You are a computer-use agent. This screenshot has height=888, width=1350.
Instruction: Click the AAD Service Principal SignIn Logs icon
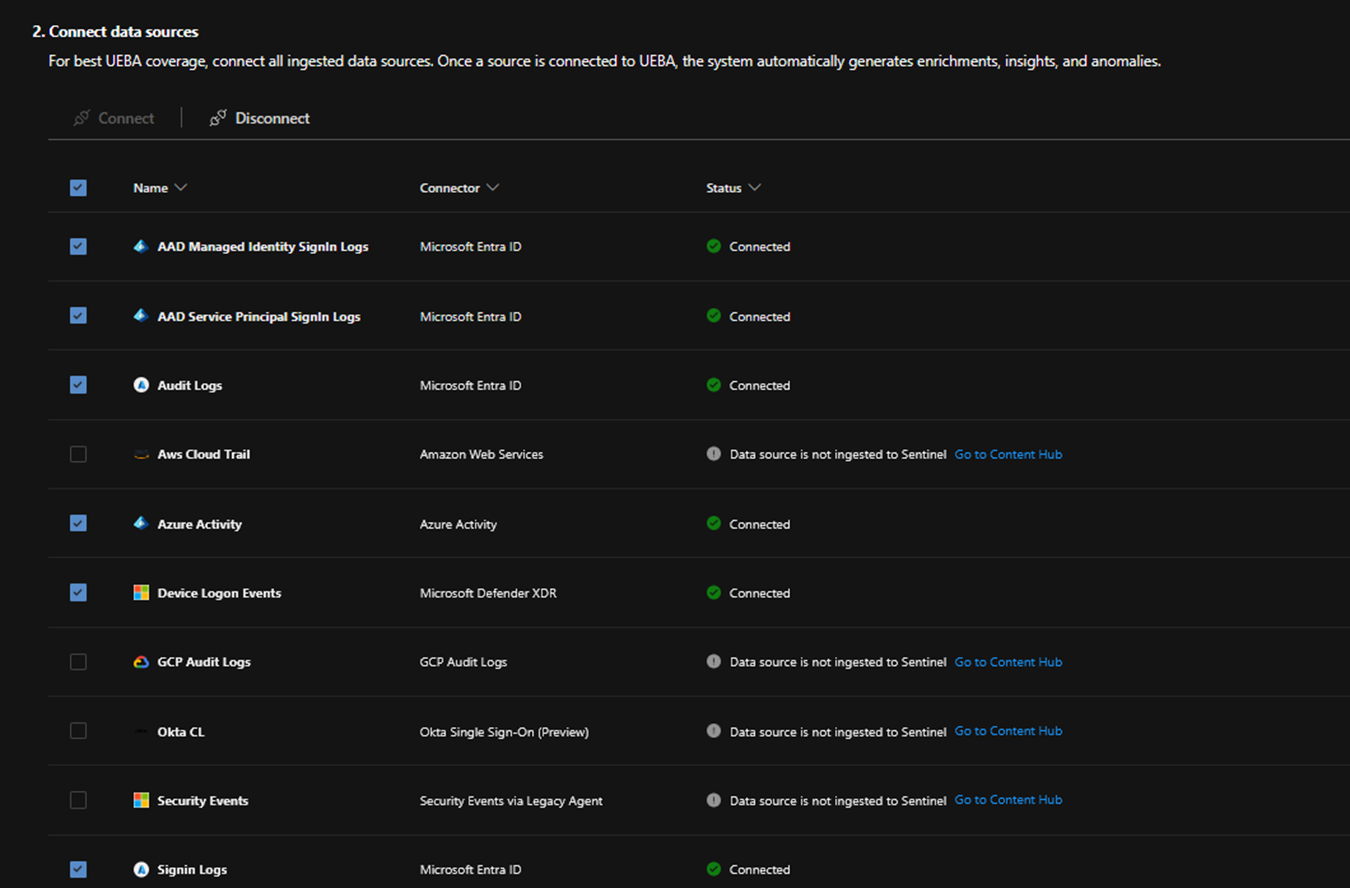click(x=141, y=316)
